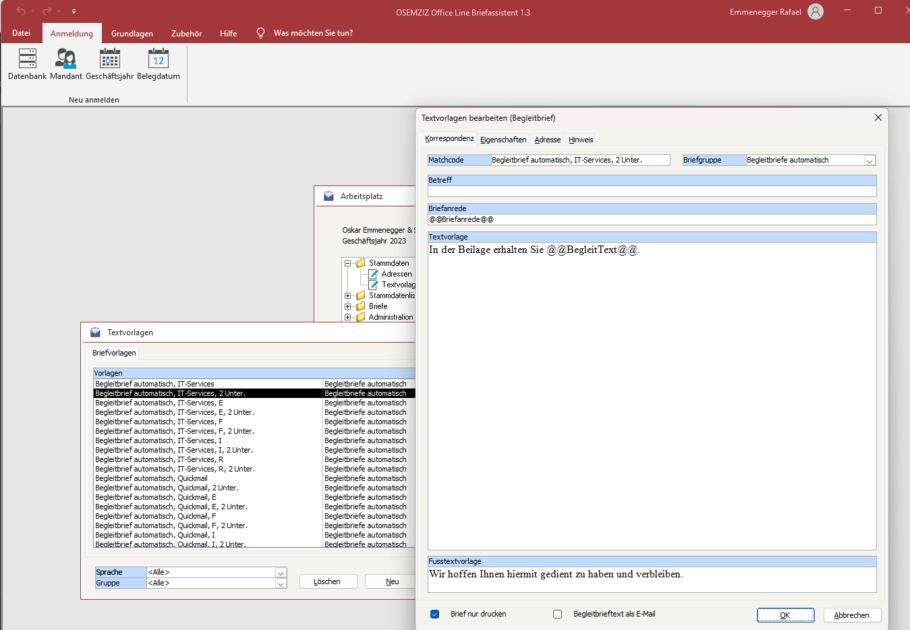Uncheck 'Brief nur drucken' checkbox
This screenshot has width=910, height=630.
point(435,614)
